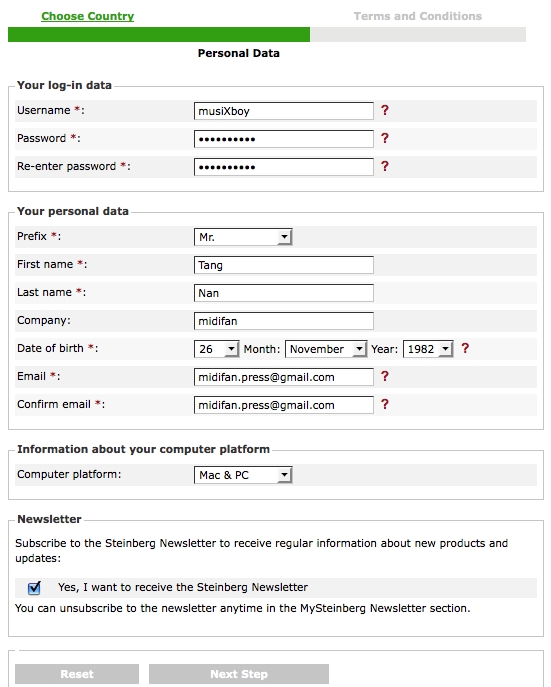The width and height of the screenshot is (551, 687).
Task: Expand the birth day dropdown showing 26
Action: coord(216,349)
